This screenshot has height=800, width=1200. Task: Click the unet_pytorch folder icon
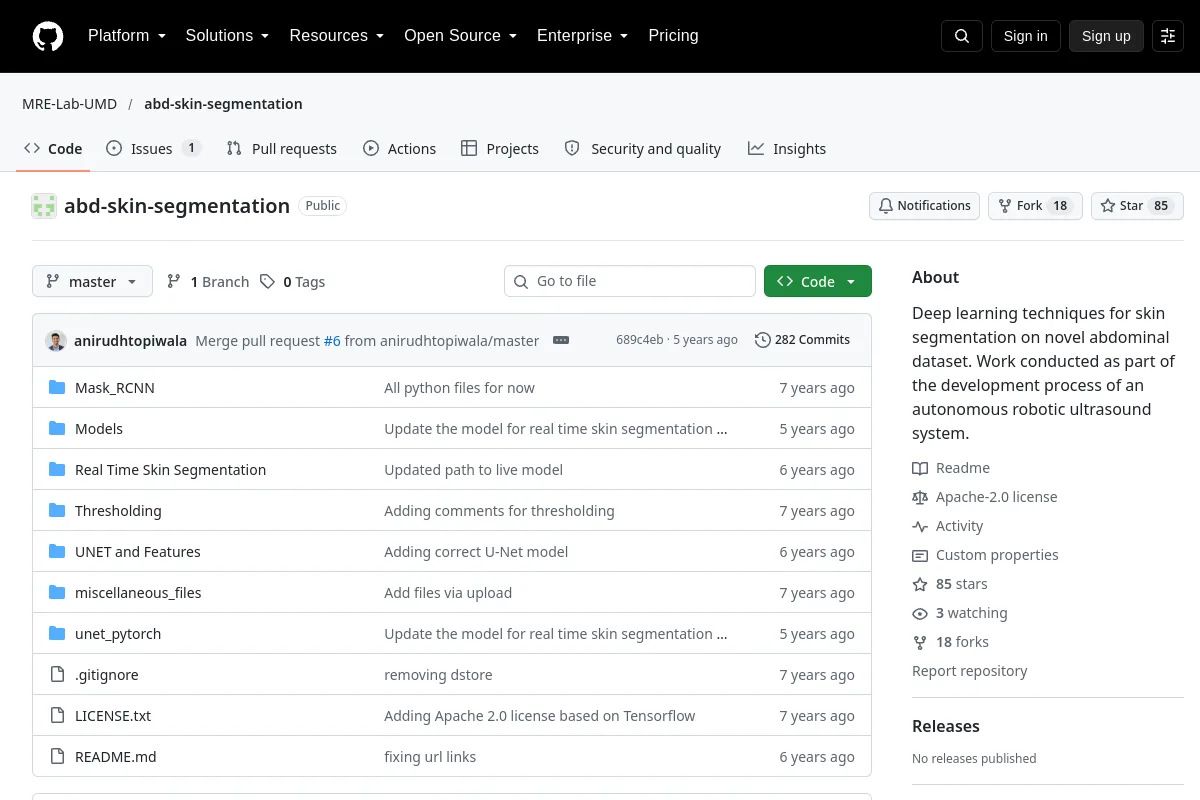[x=57, y=634]
